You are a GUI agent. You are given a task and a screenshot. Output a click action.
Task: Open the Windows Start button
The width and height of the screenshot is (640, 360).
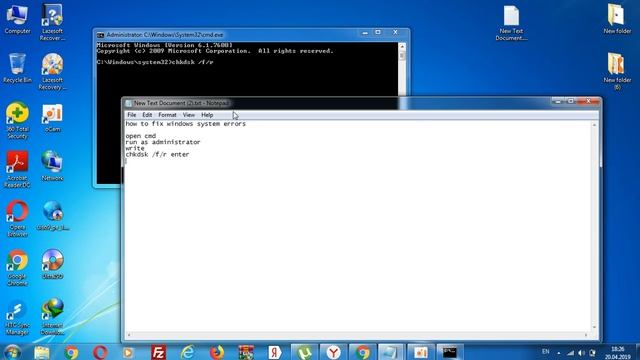[x=12, y=352]
